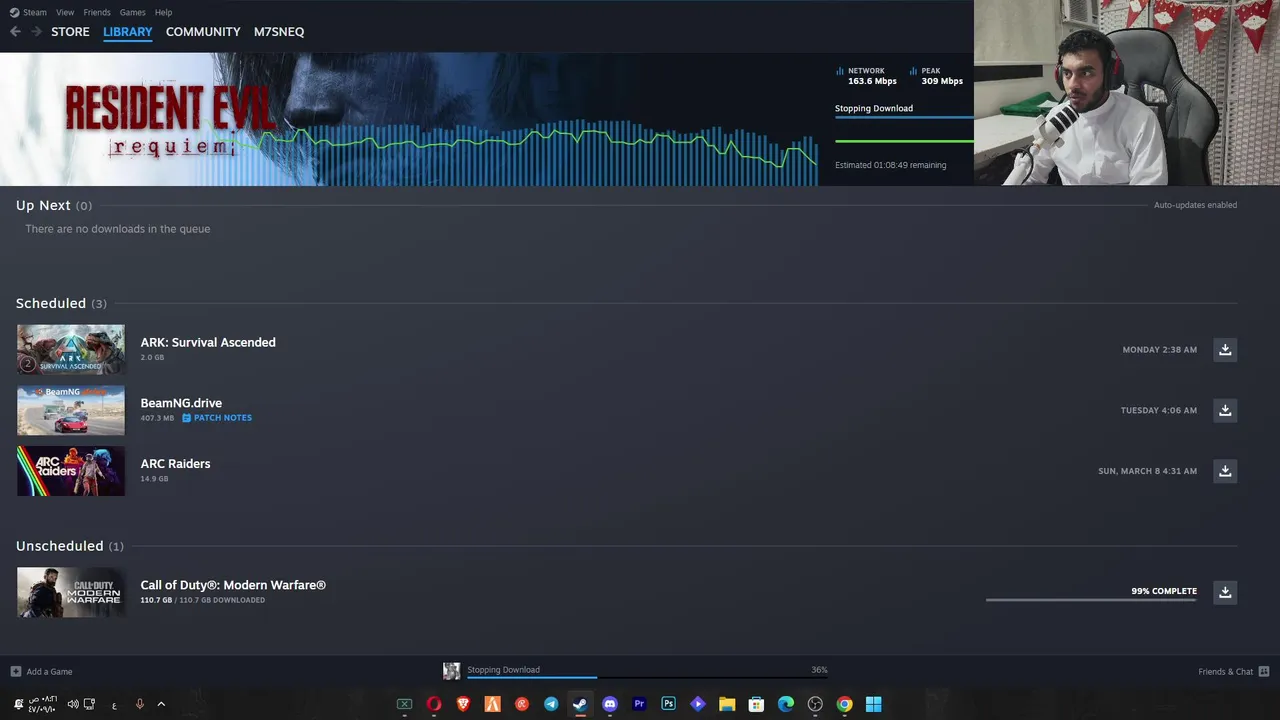Open File Explorer from taskbar
Screen dimensions: 1280x720
(x=727, y=704)
